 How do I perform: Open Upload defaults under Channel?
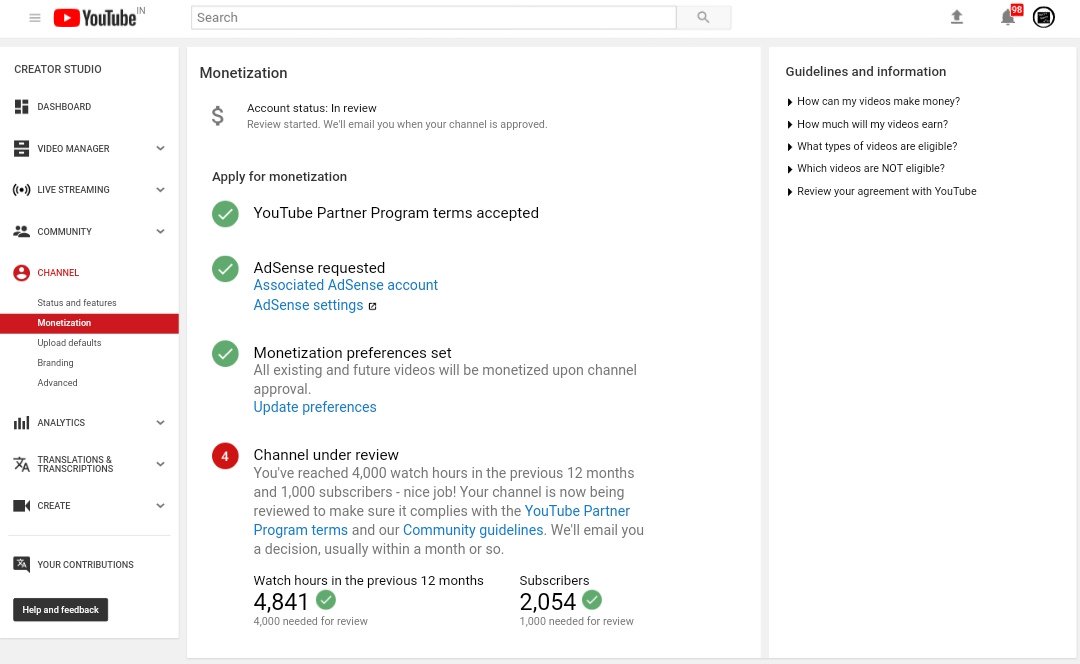tap(69, 343)
